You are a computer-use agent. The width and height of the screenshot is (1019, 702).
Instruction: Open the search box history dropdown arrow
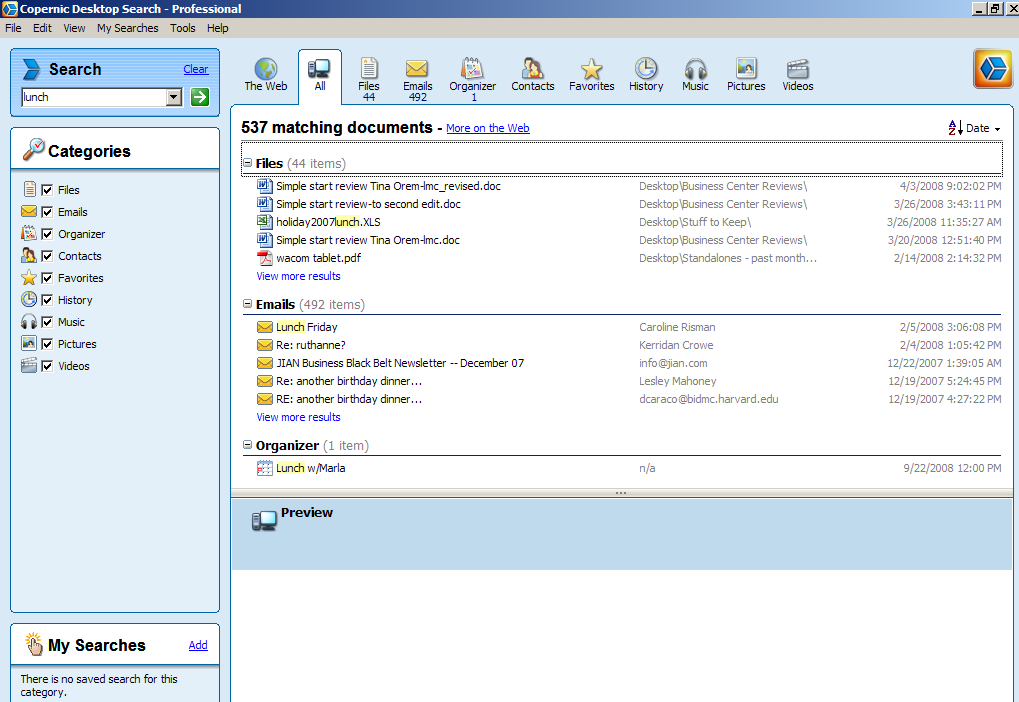(174, 98)
